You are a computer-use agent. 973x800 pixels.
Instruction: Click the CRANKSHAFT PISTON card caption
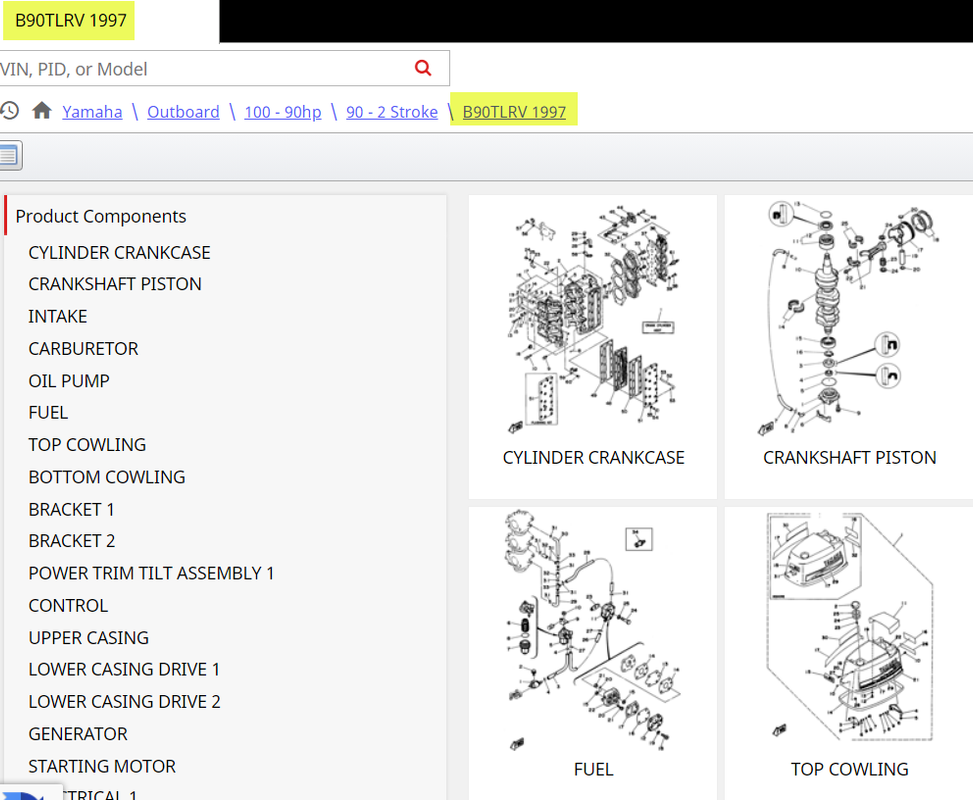pos(850,457)
